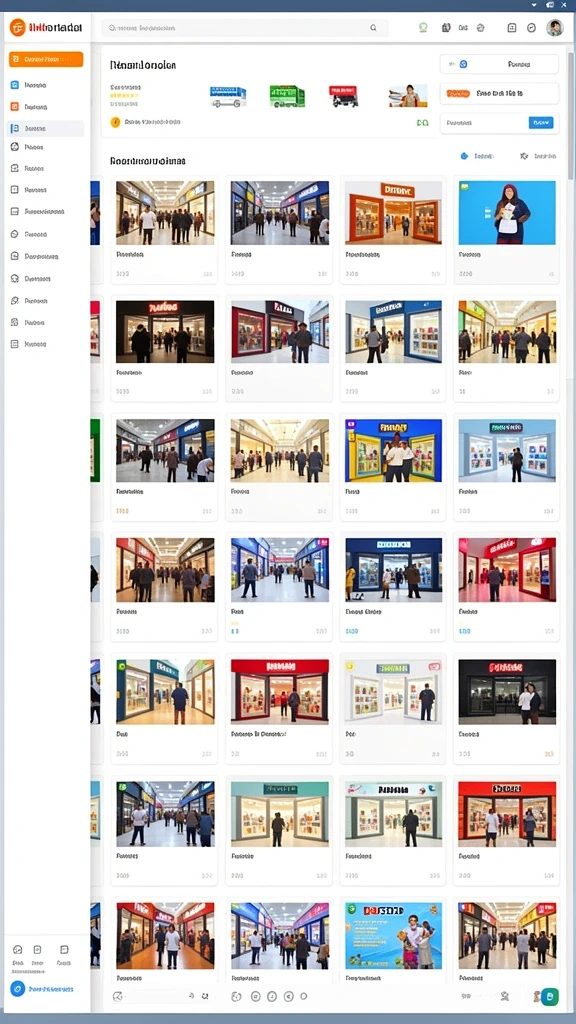Click the green truck icon
The width and height of the screenshot is (576, 1024).
pos(287,96)
